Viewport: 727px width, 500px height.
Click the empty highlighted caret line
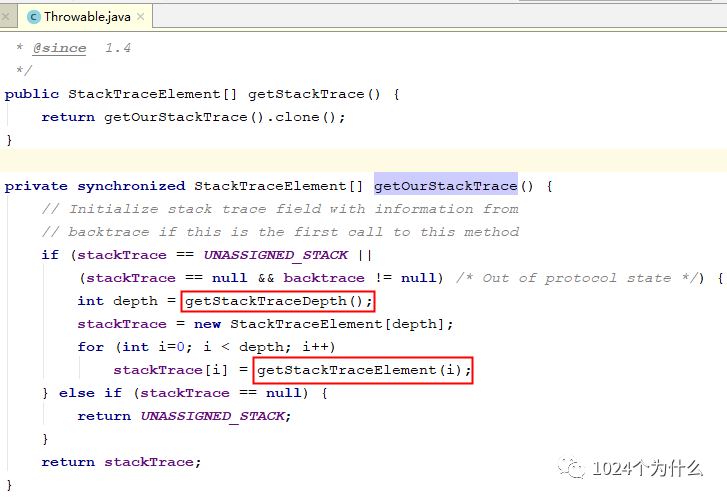(364, 160)
